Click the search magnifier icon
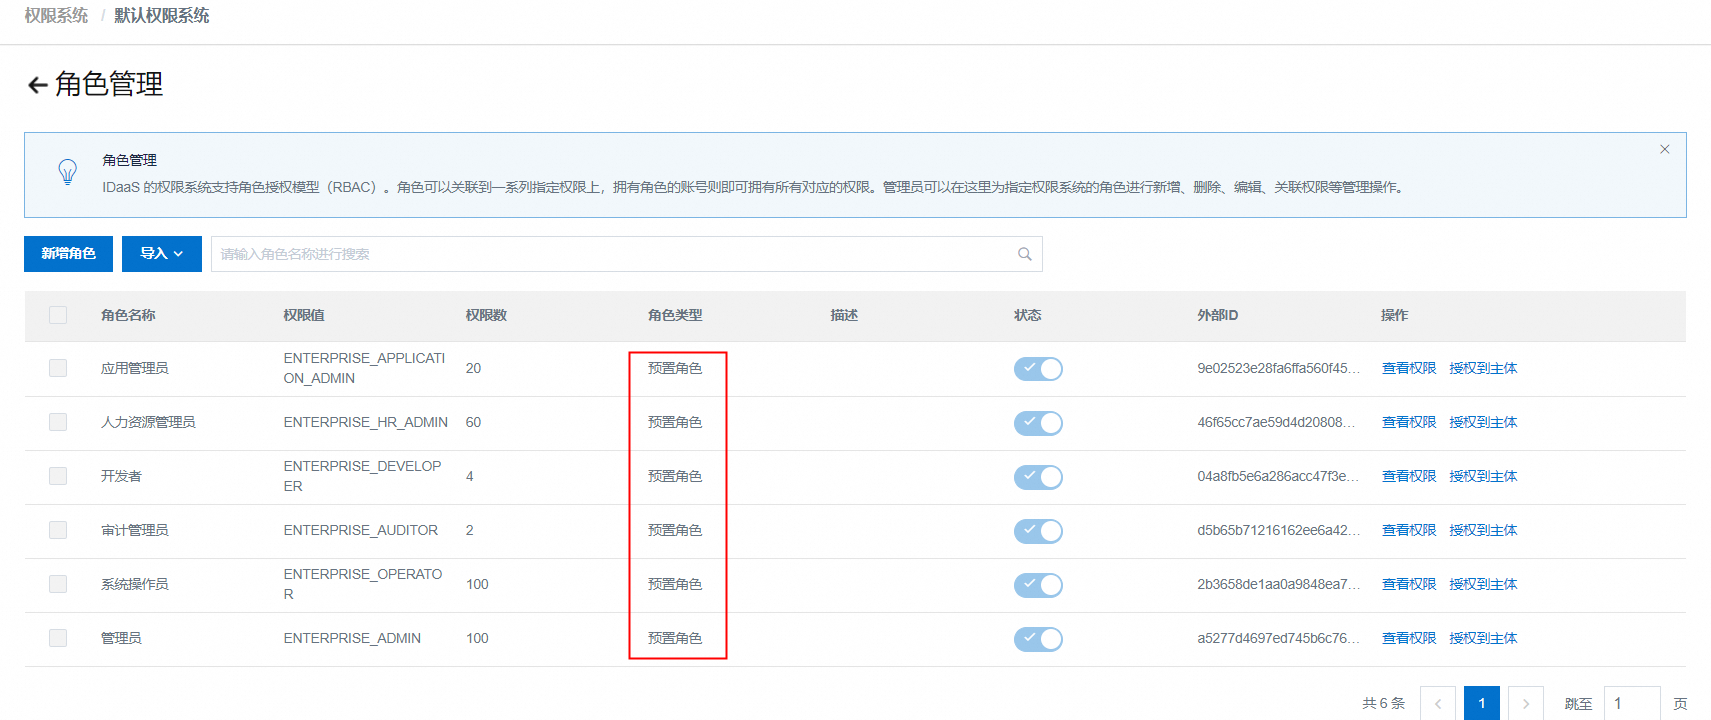1711x720 pixels. click(x=1024, y=254)
